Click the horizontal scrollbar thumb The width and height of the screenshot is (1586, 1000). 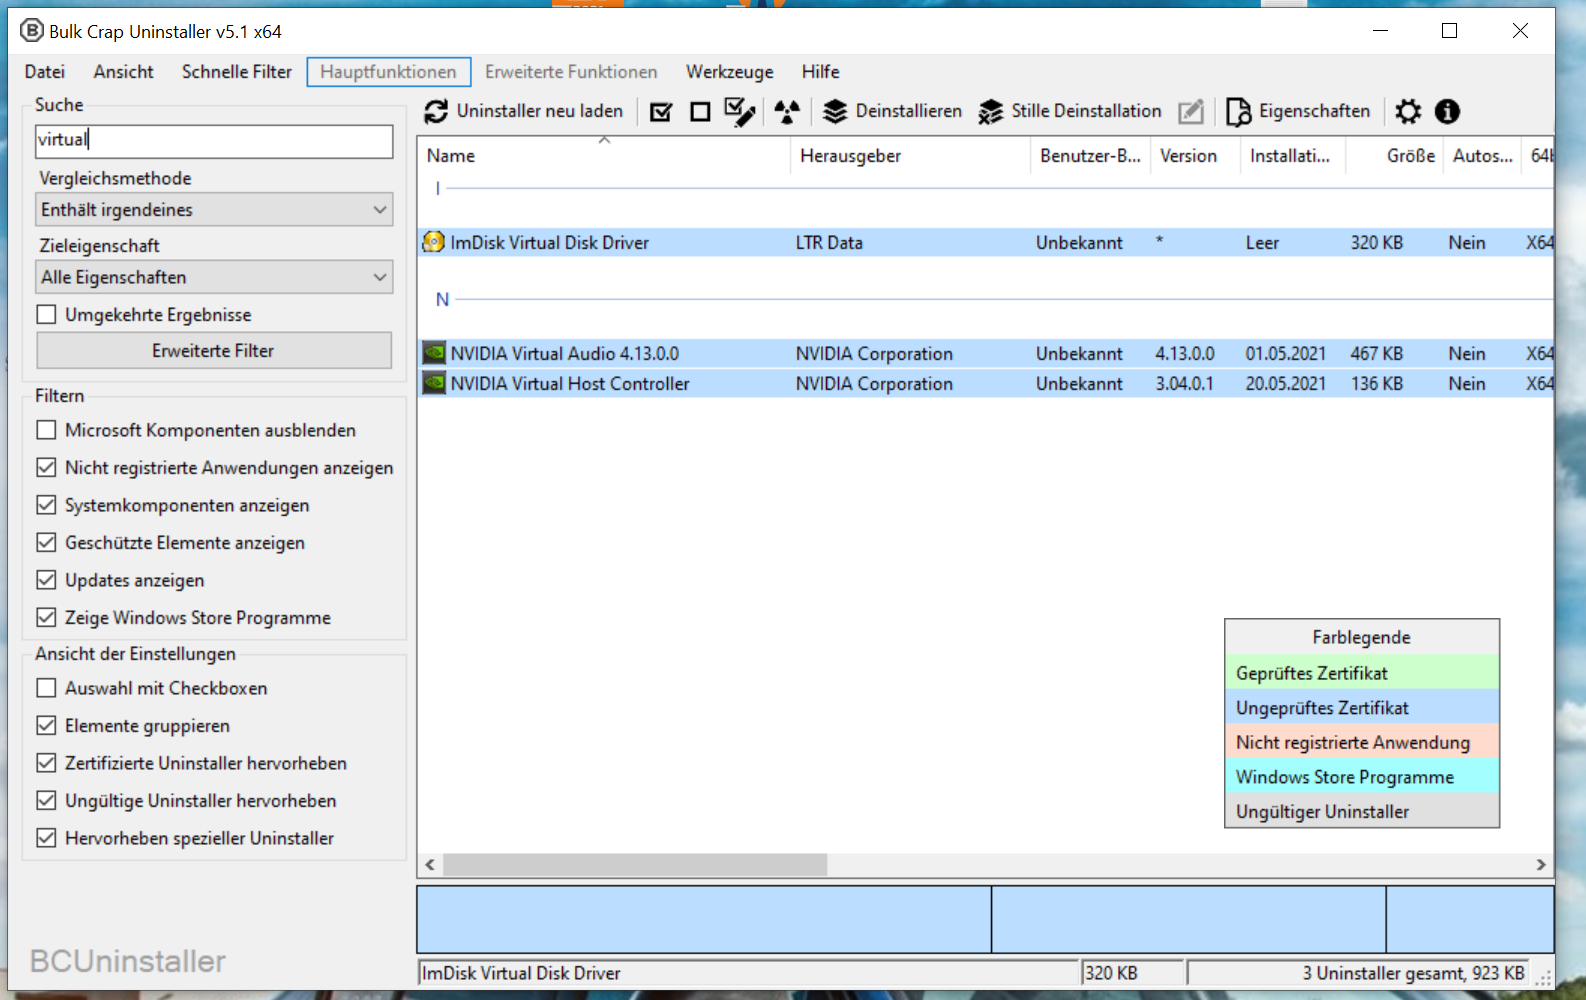(x=635, y=865)
